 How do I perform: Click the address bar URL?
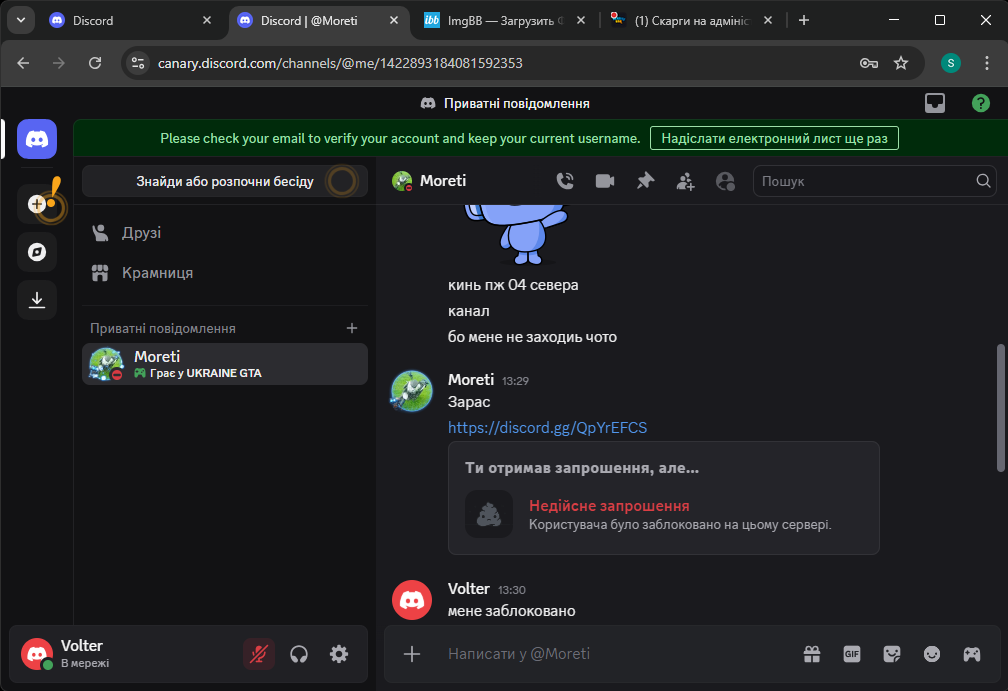(340, 63)
